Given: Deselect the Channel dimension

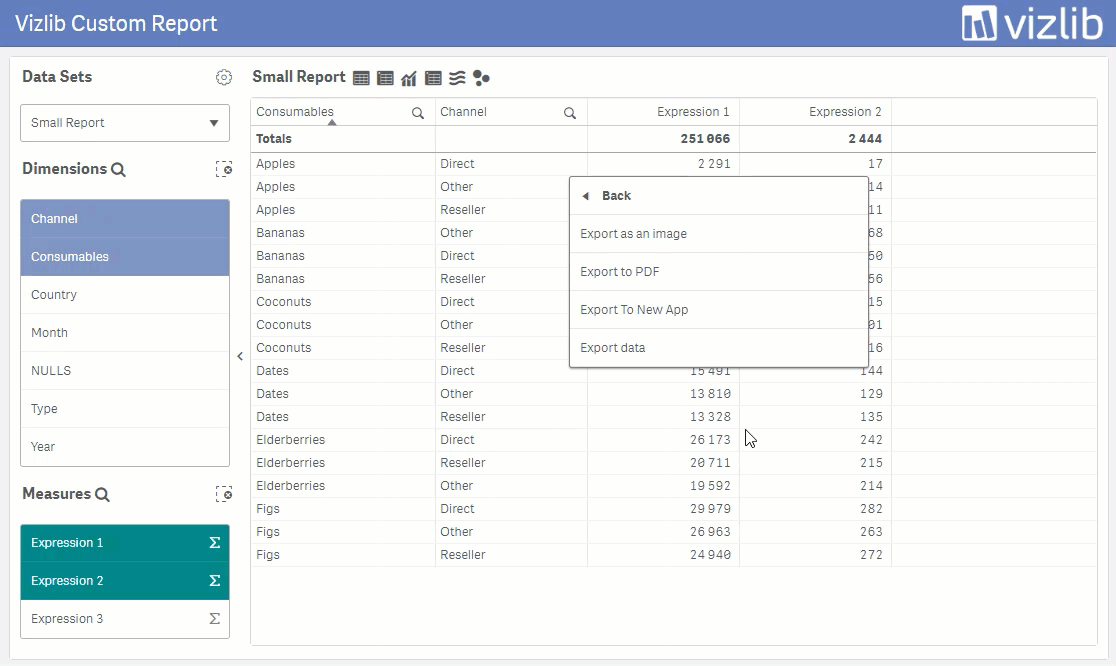Looking at the screenshot, I should coord(125,218).
